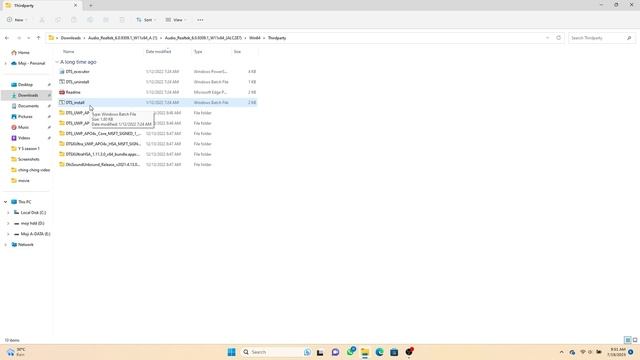Refresh the Thirdparty folder
This screenshot has height=360, width=640.
[x=558, y=38]
